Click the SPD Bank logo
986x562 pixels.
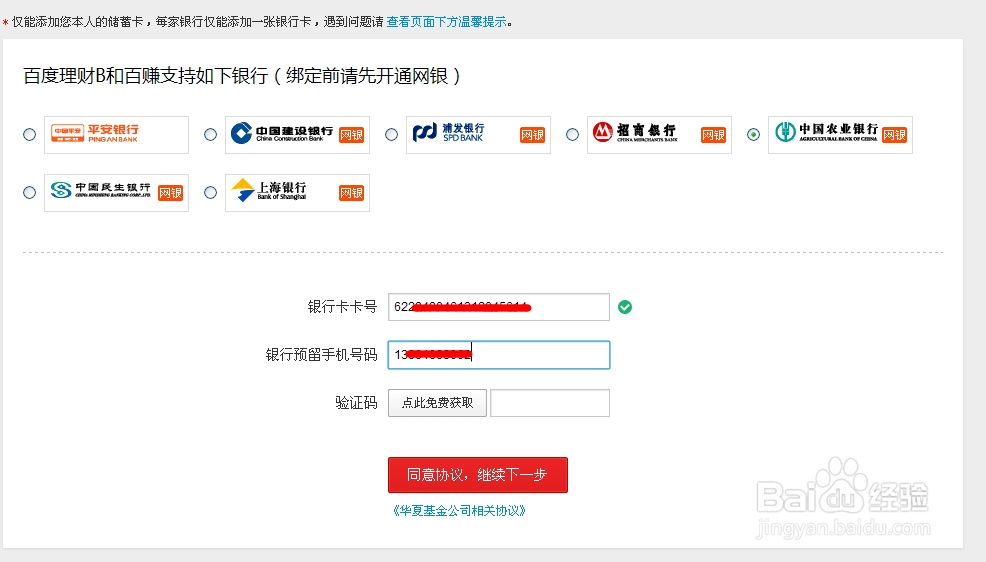click(x=479, y=135)
